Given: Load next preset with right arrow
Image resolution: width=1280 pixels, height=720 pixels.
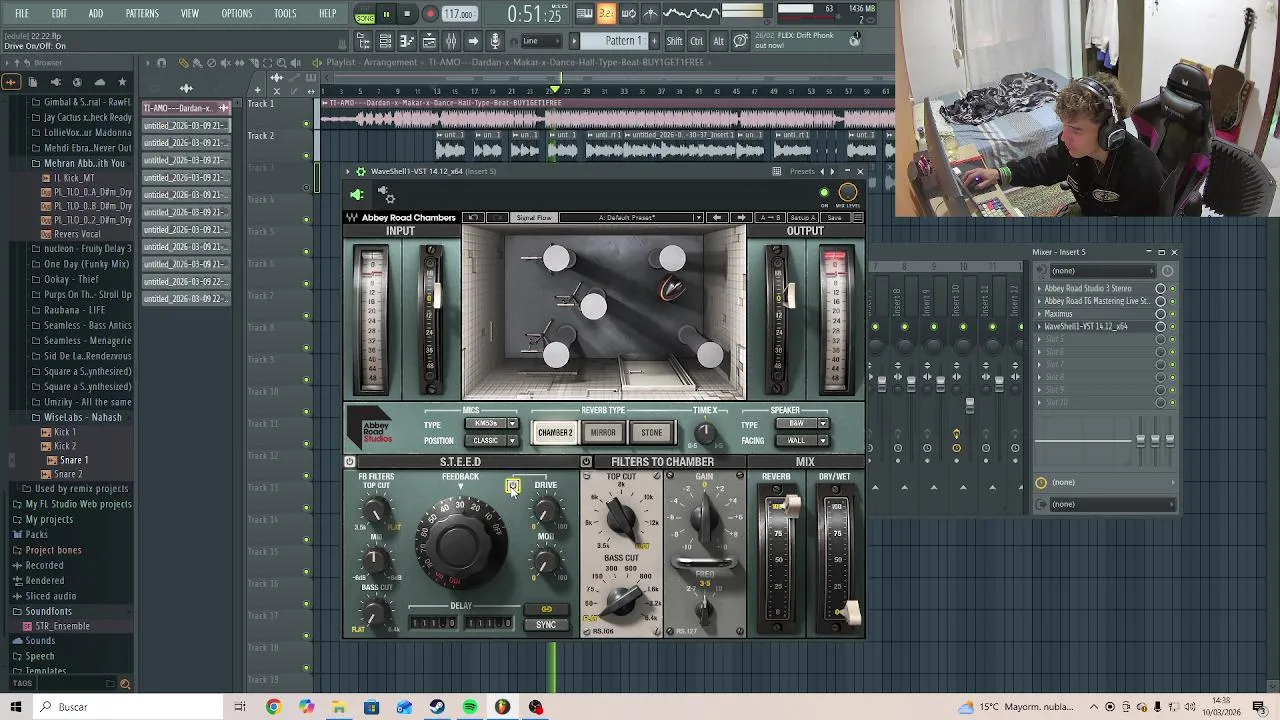Looking at the screenshot, I should (x=741, y=218).
